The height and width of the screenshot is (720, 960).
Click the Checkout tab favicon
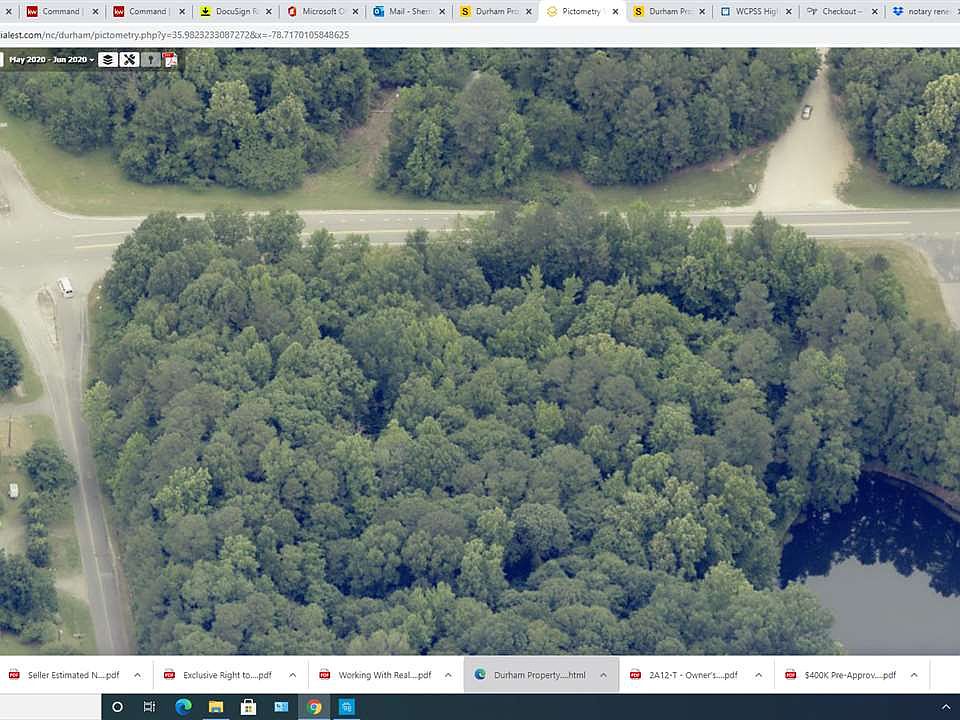point(812,12)
